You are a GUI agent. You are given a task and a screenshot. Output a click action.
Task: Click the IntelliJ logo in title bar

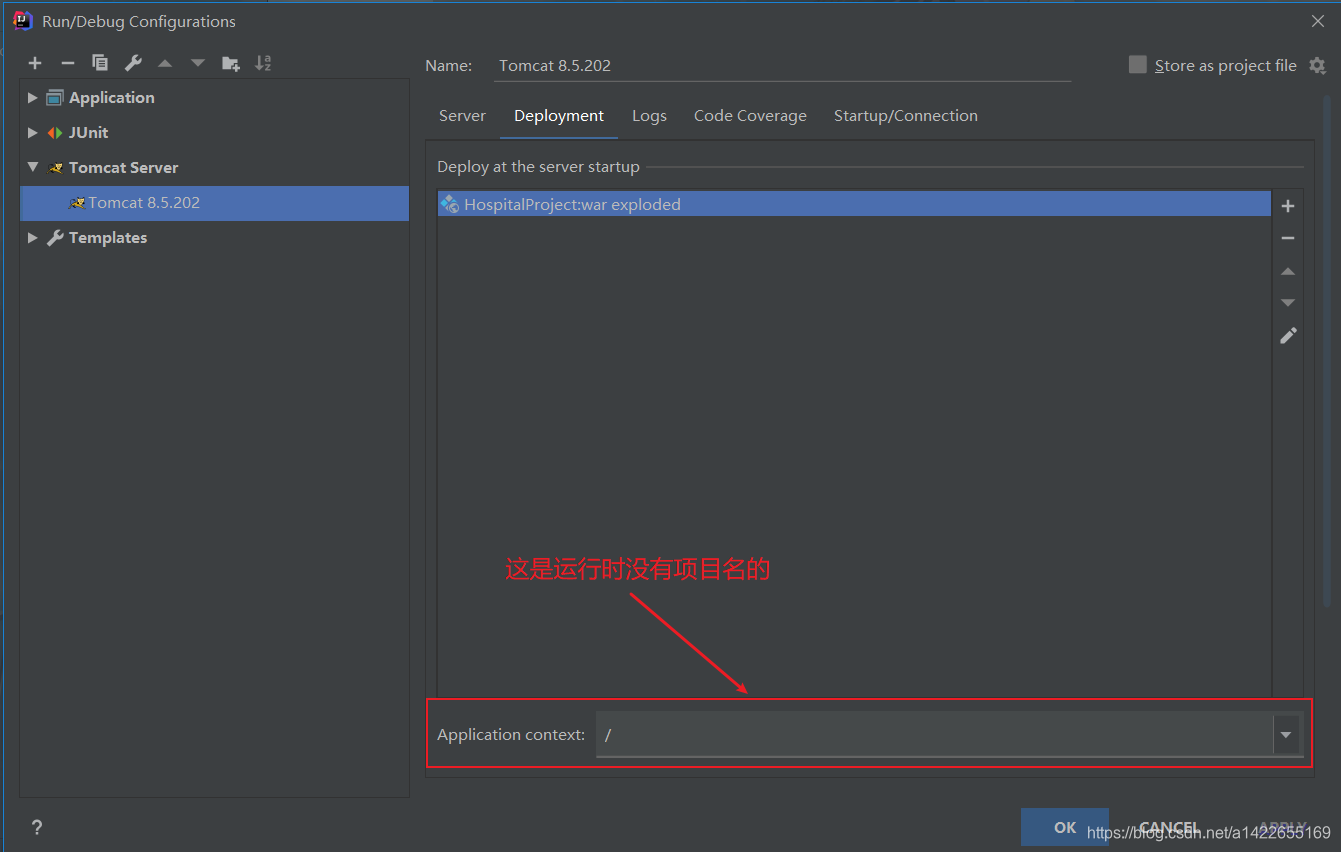tap(23, 21)
